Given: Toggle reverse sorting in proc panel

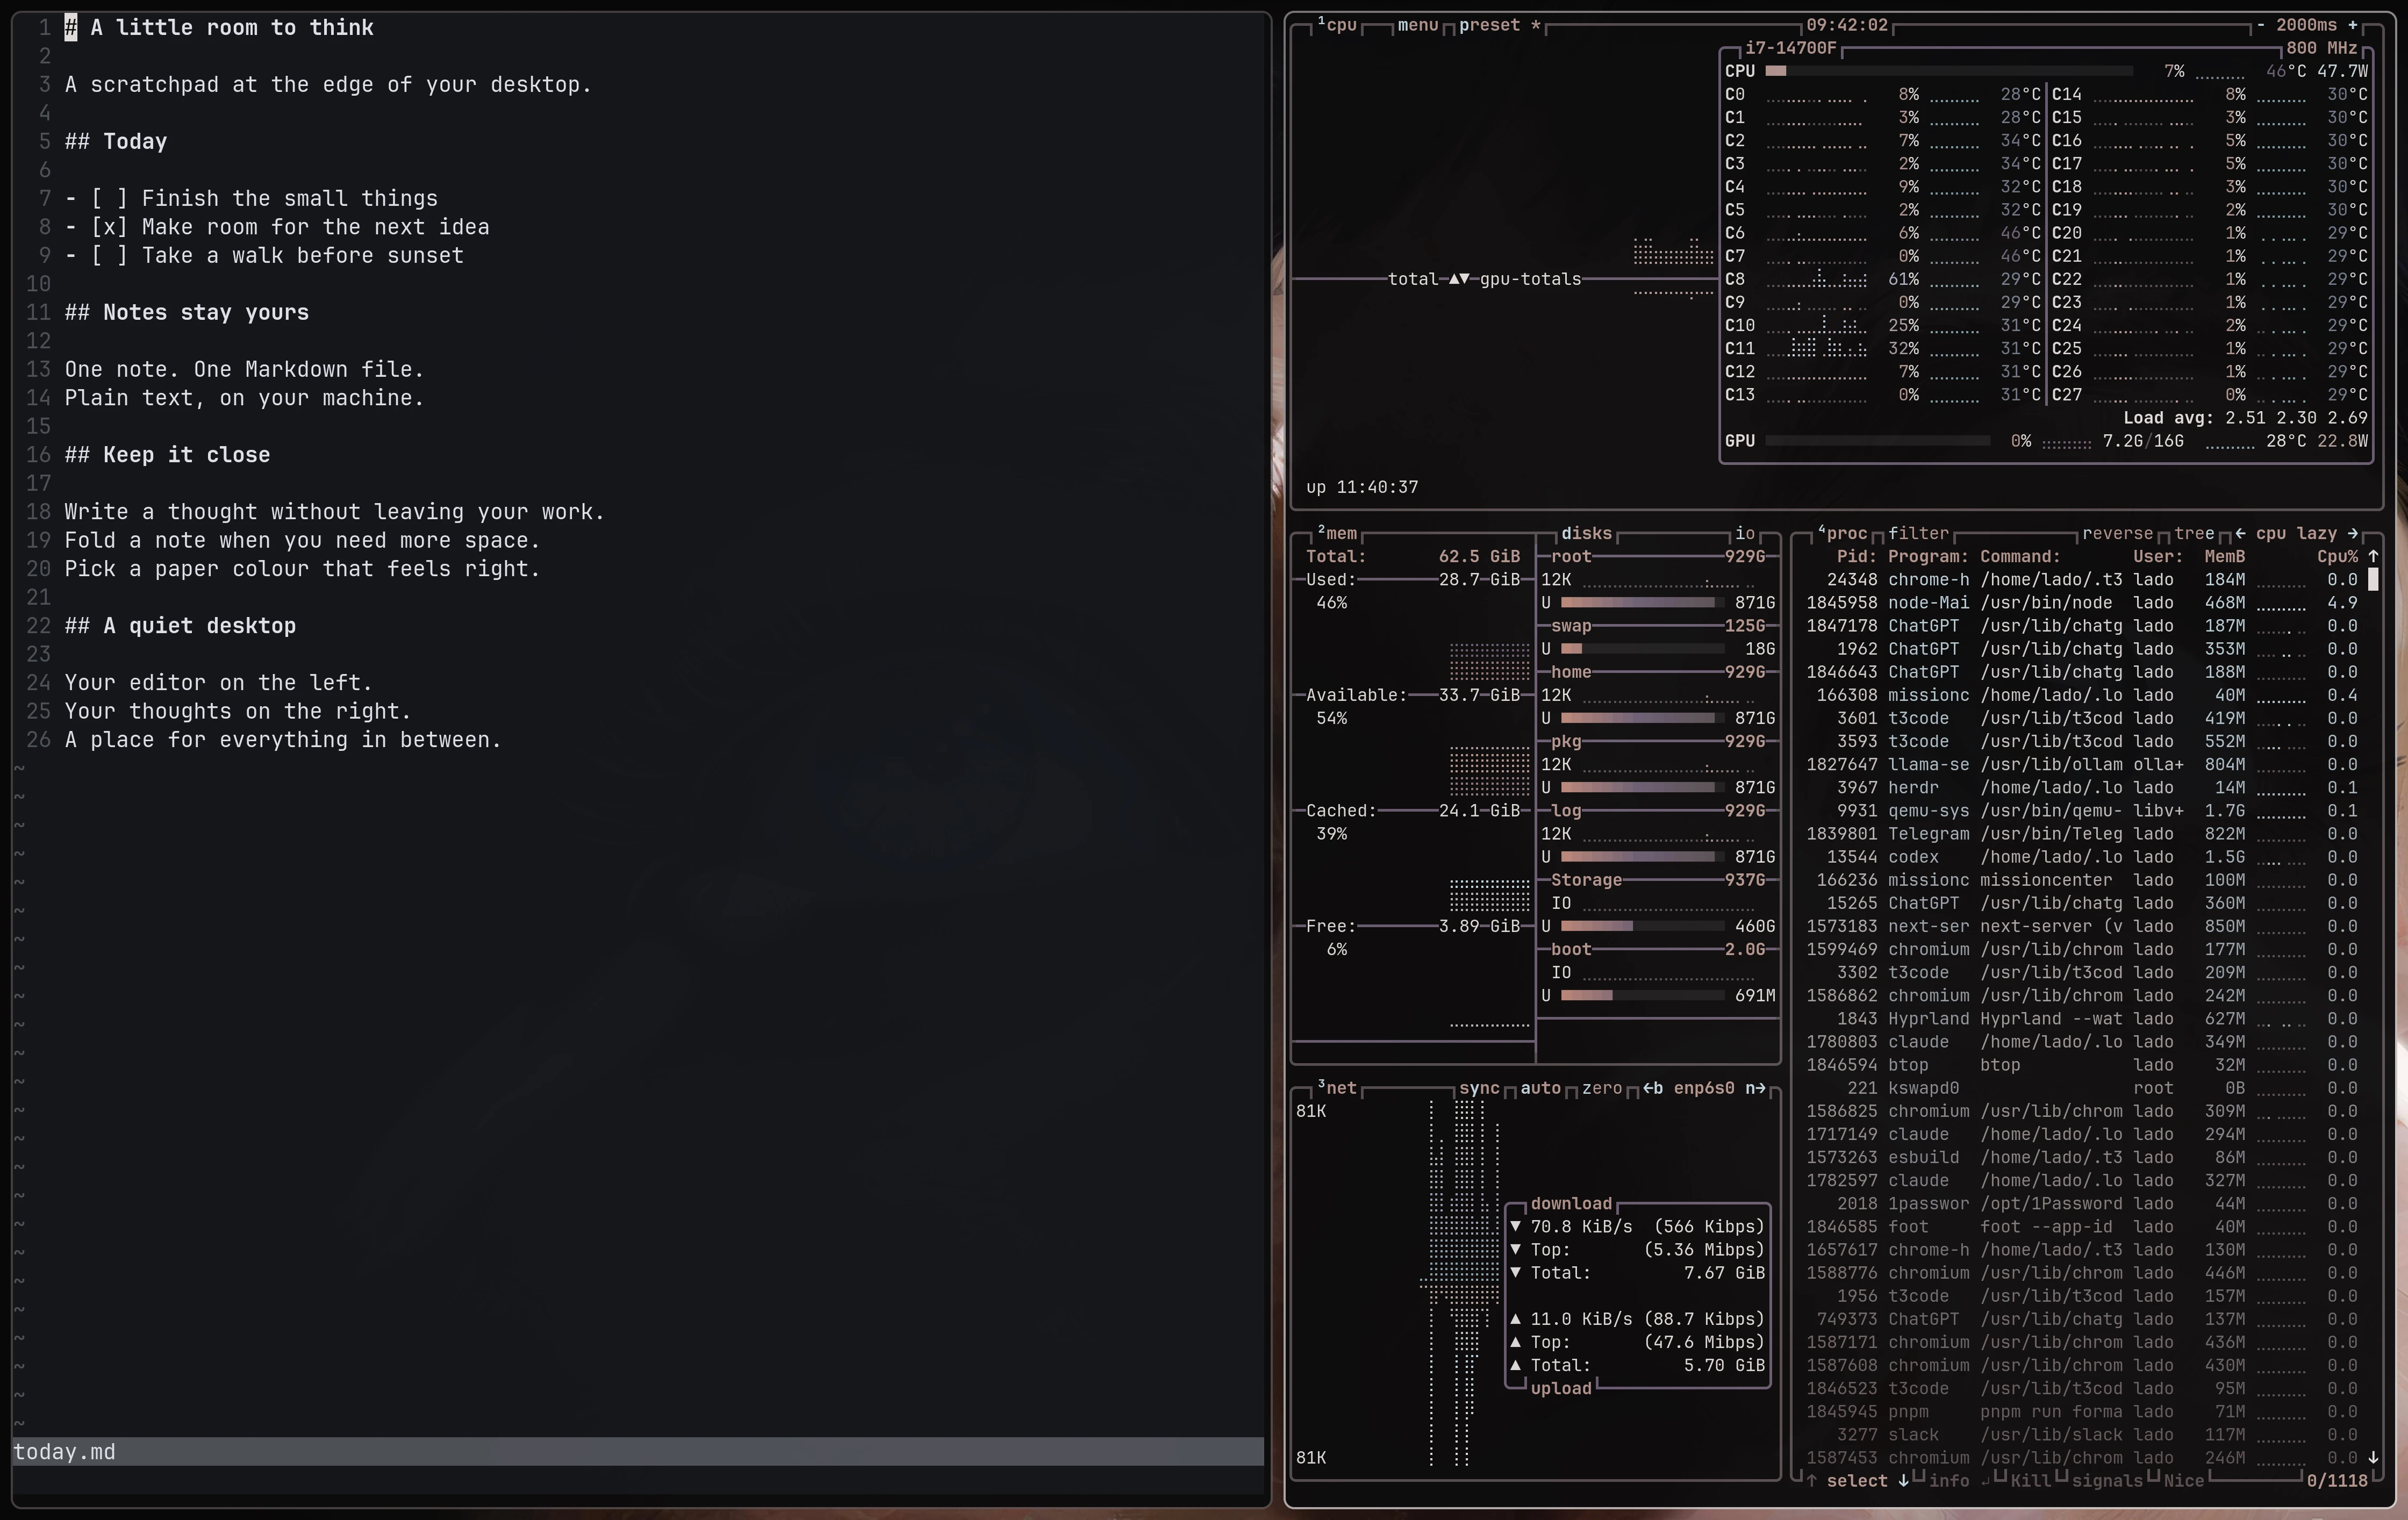Looking at the screenshot, I should (2117, 533).
